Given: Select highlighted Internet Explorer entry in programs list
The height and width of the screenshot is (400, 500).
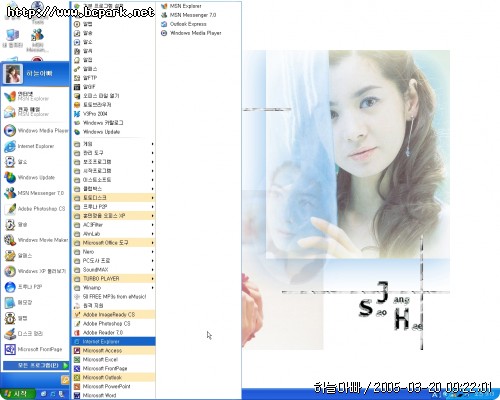Looking at the screenshot, I should point(114,341).
